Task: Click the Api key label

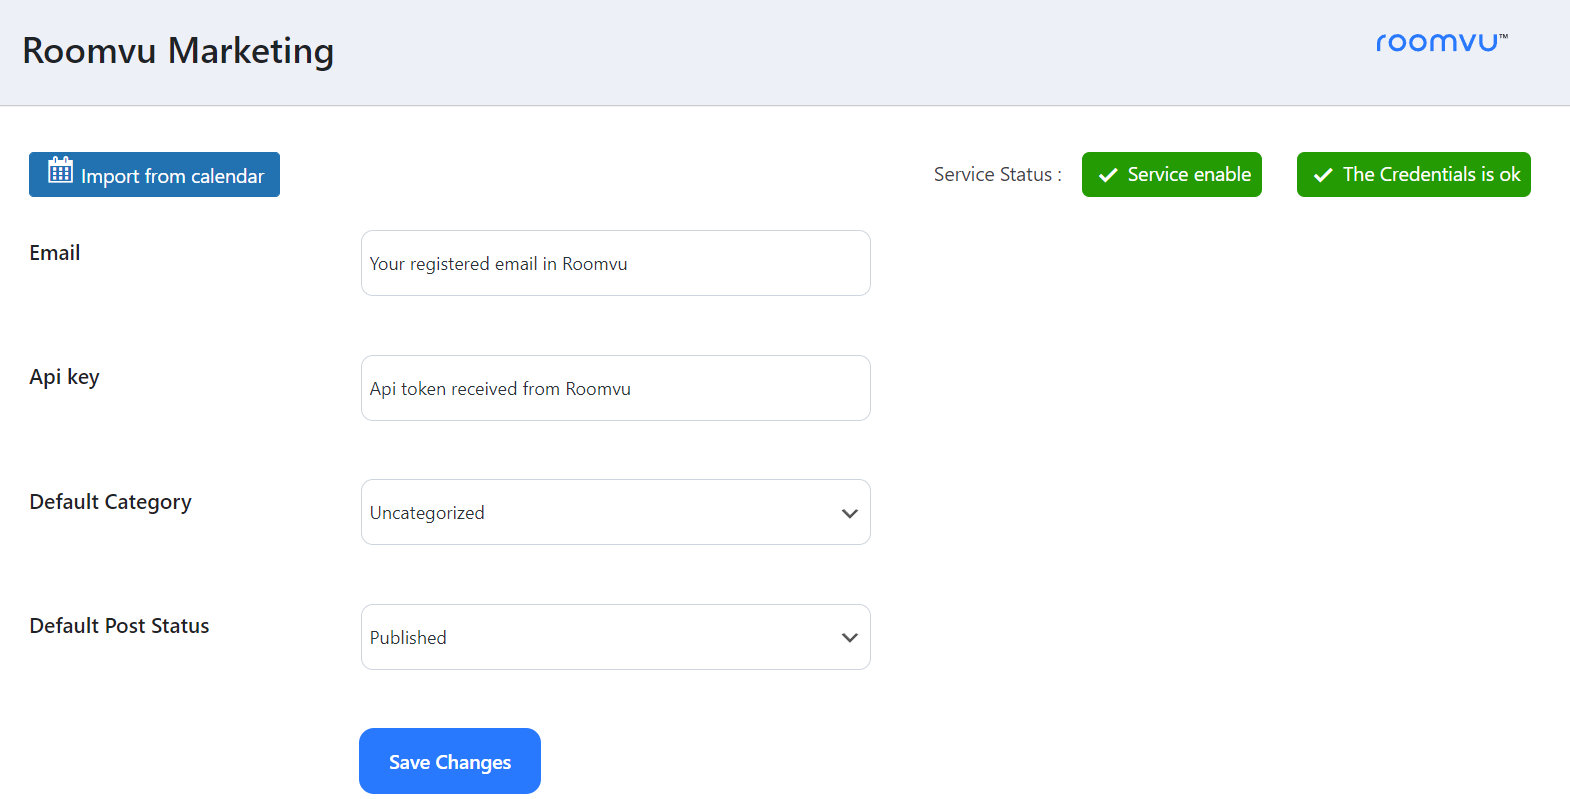Action: 64,377
